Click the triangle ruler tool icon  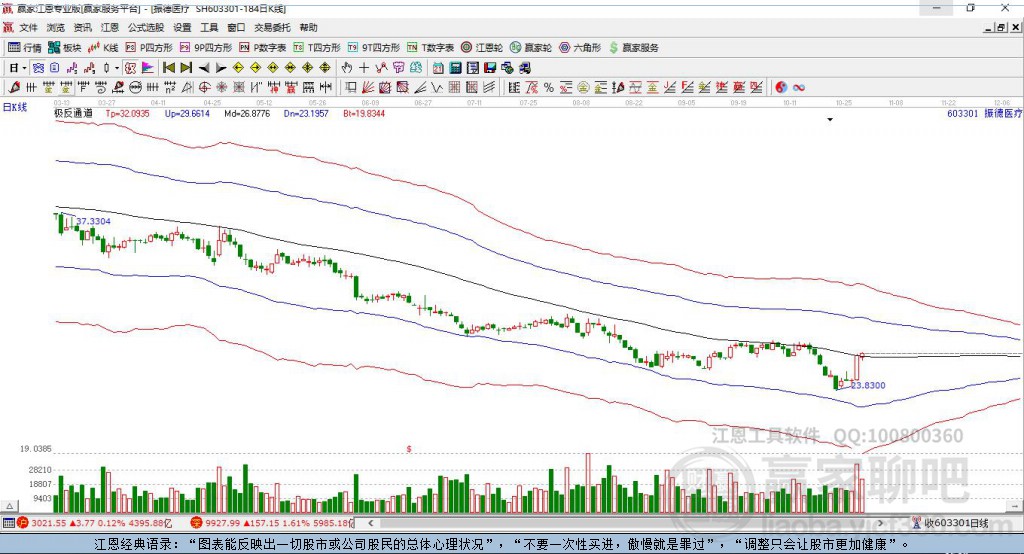pyautogui.click(x=187, y=87)
